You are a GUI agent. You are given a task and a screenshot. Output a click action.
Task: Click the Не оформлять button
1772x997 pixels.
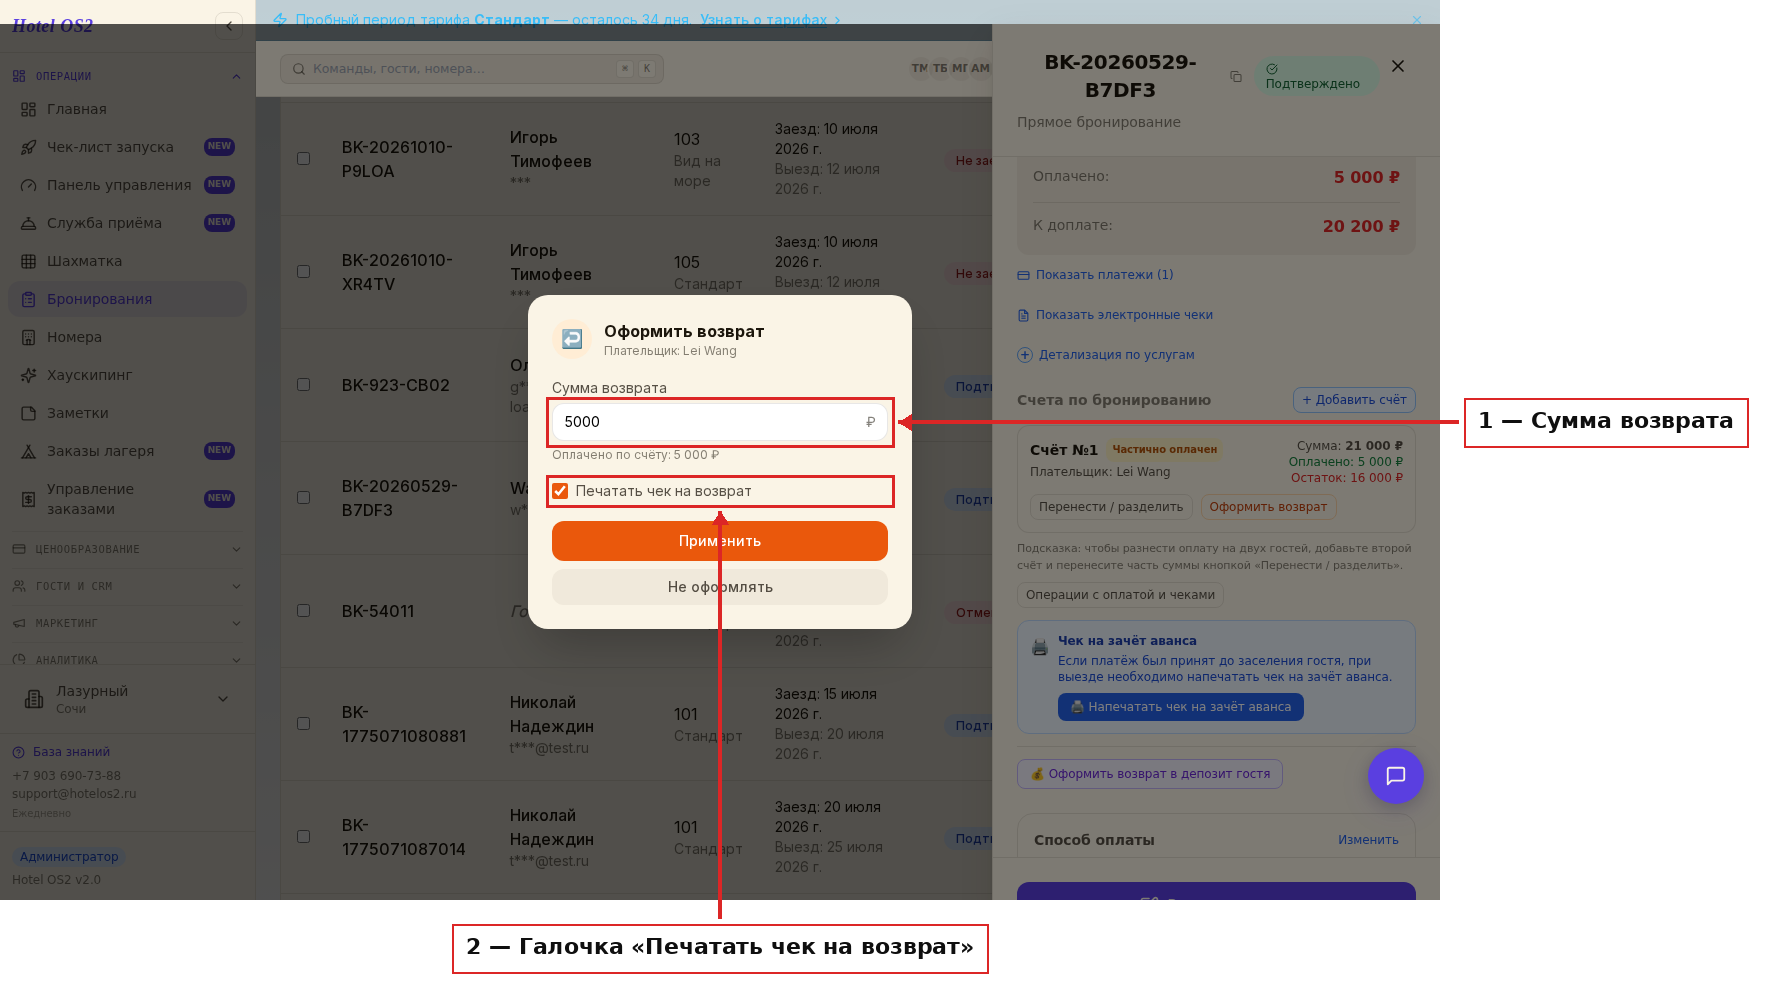point(720,587)
